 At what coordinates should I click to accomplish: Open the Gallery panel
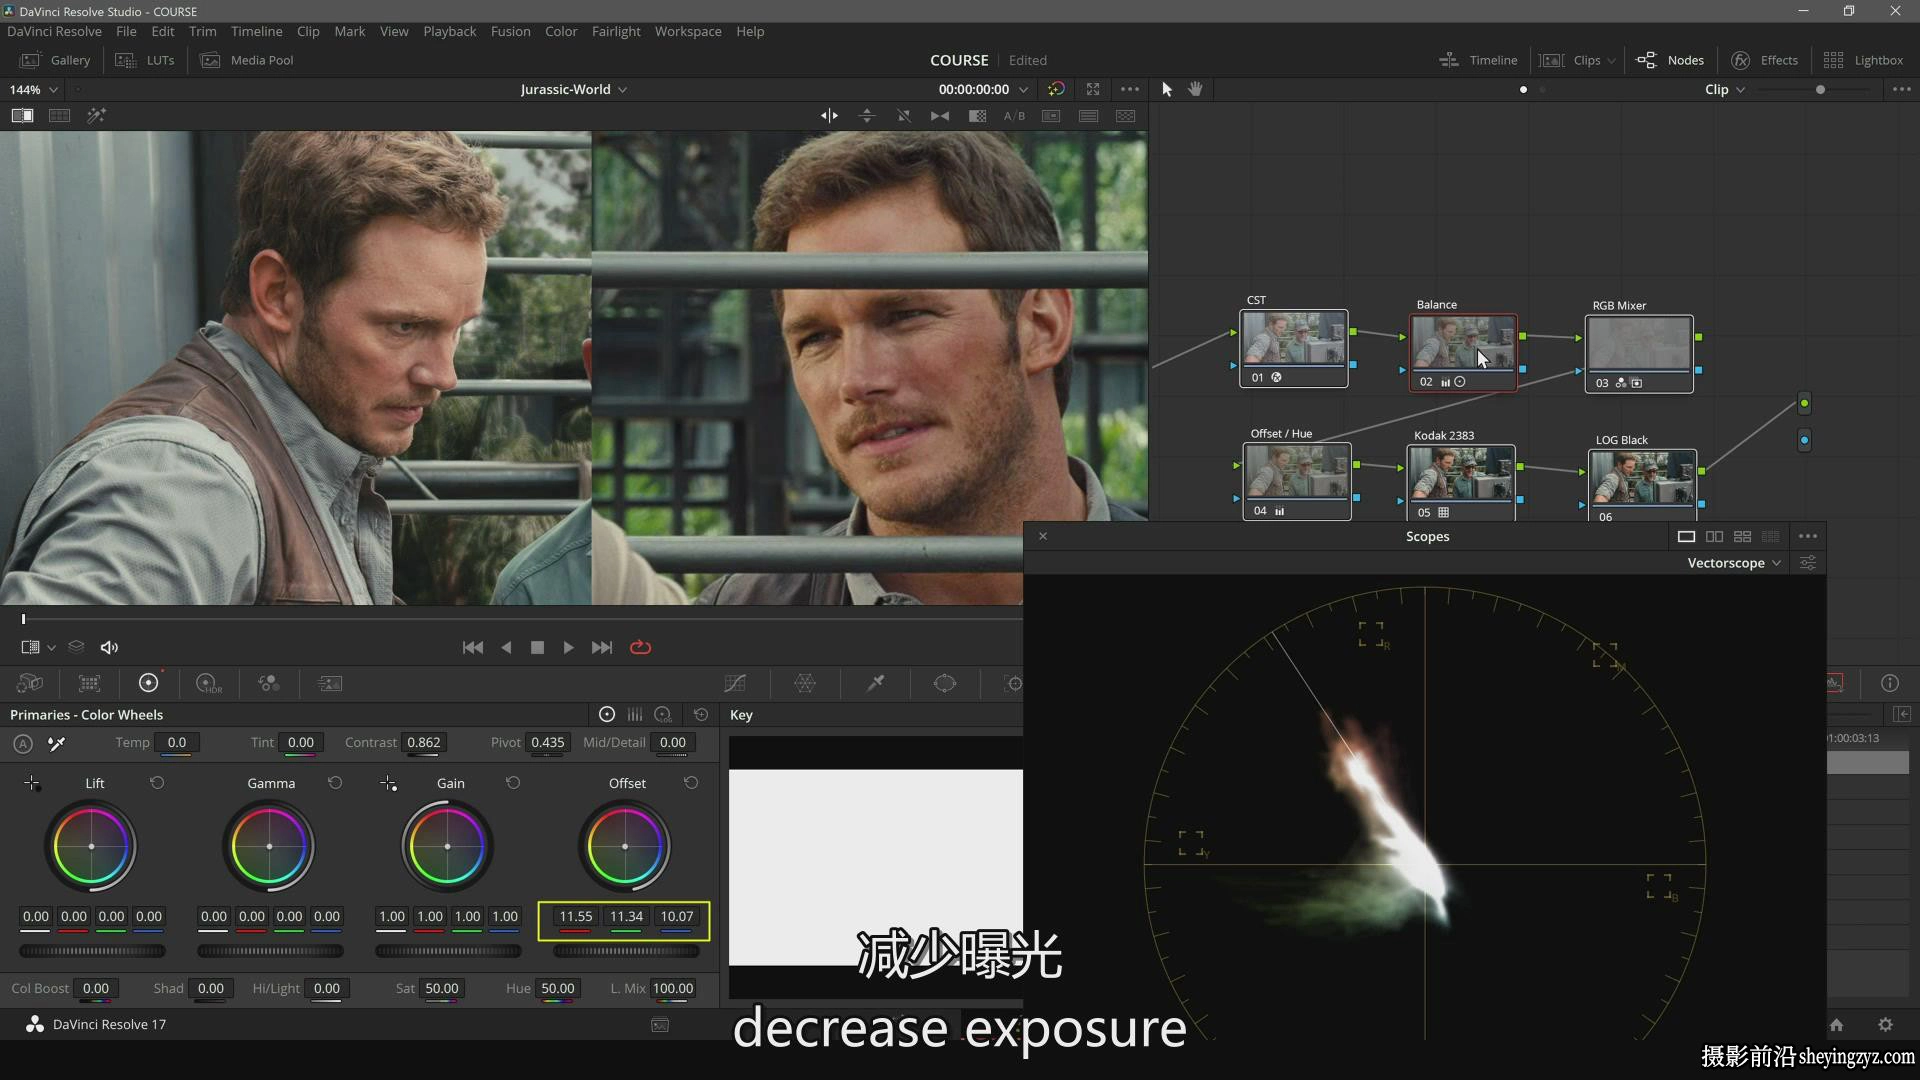pos(56,60)
